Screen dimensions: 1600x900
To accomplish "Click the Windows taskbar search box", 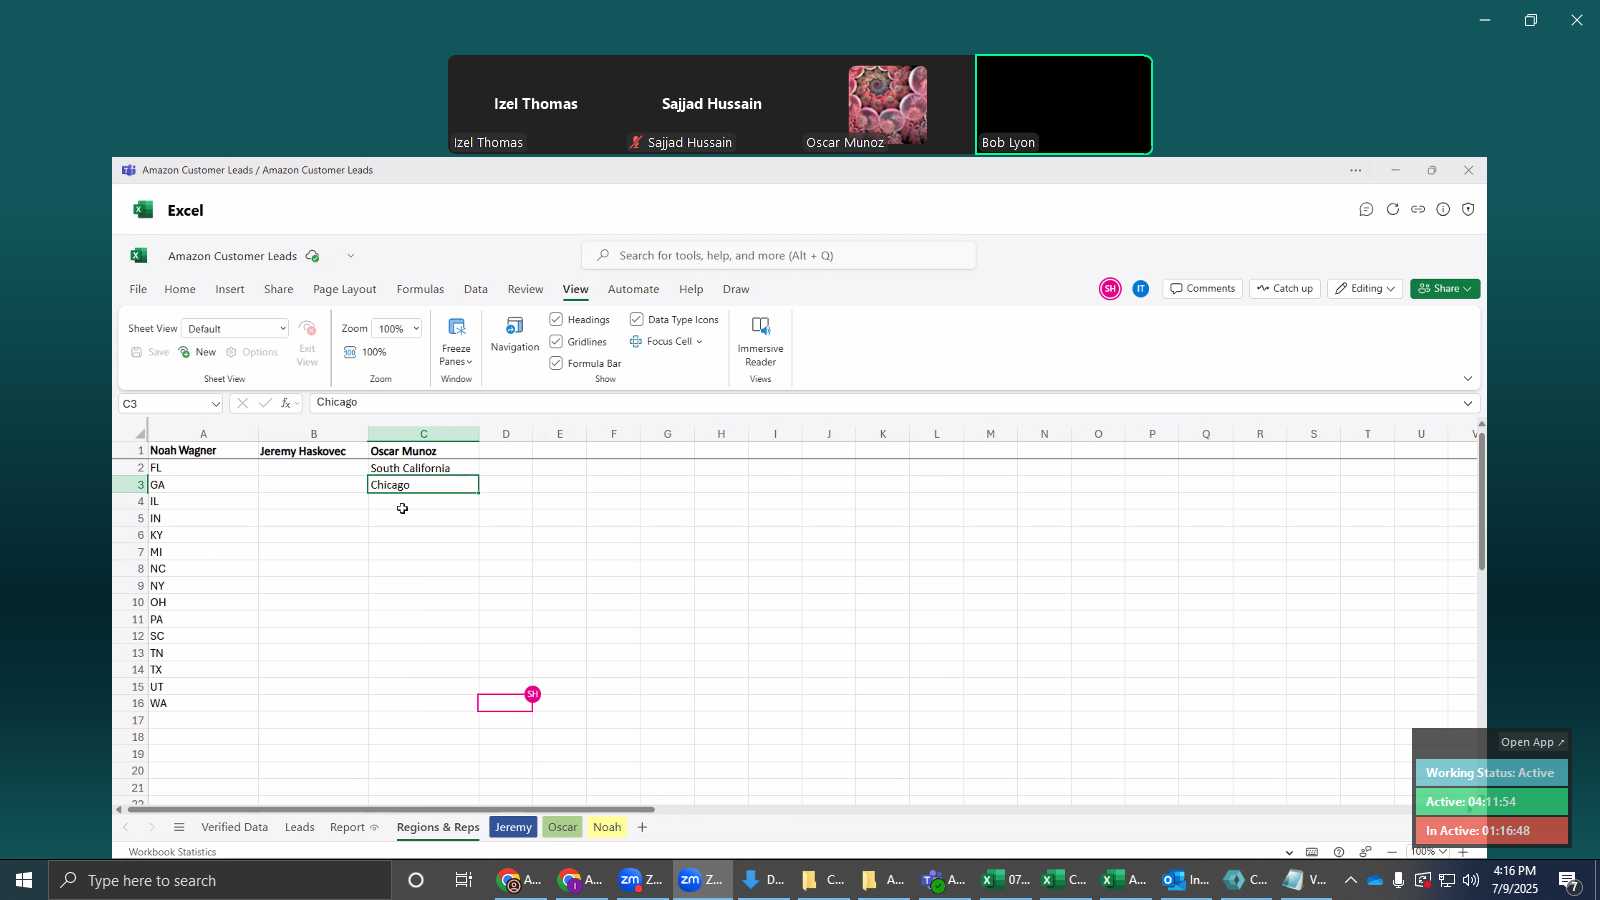I will click(220, 880).
